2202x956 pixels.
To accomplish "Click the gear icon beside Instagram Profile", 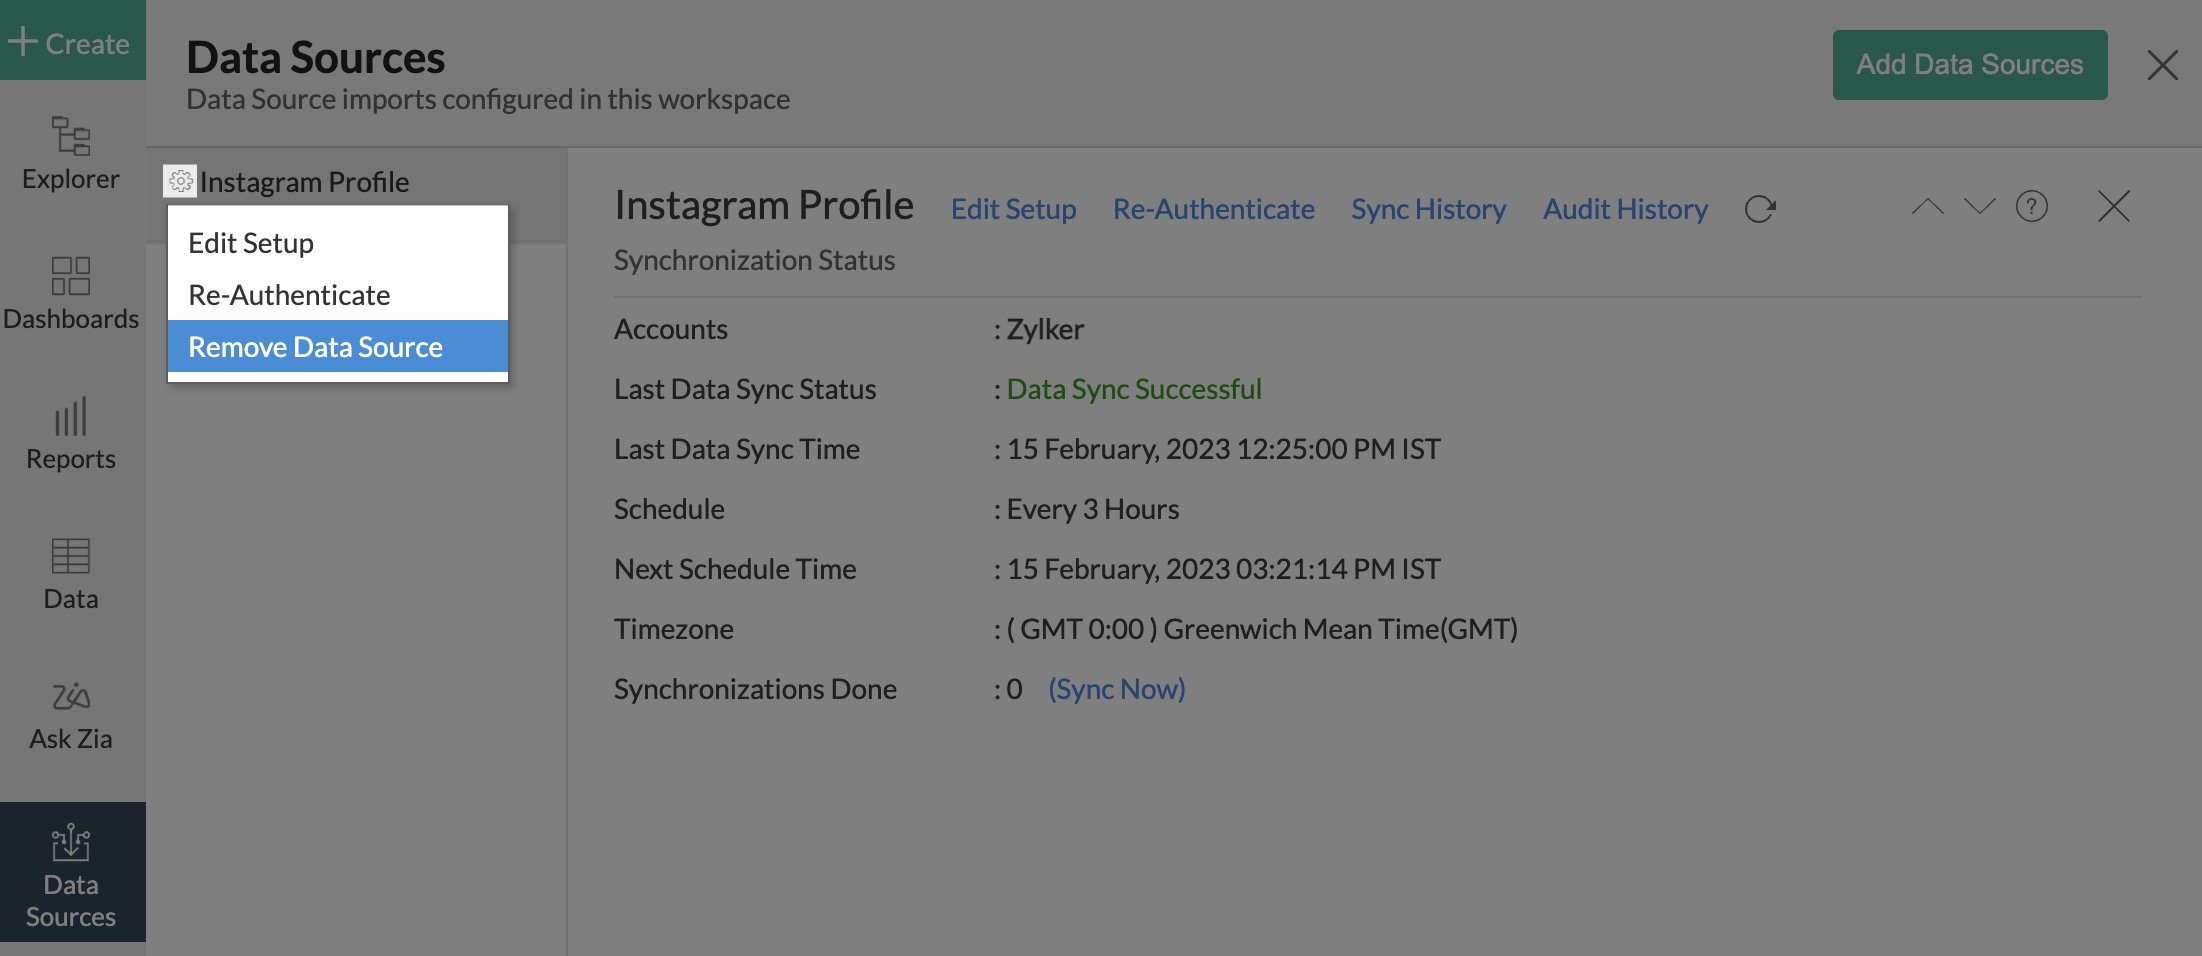I will 180,181.
